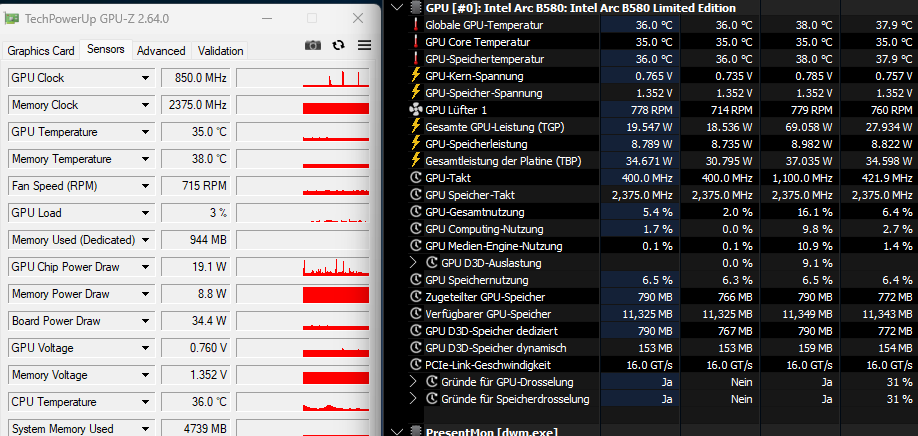This screenshot has height=436, width=918.
Task: Click the clock icon beside GPU Computing-Nutzung
Action: coord(416,229)
